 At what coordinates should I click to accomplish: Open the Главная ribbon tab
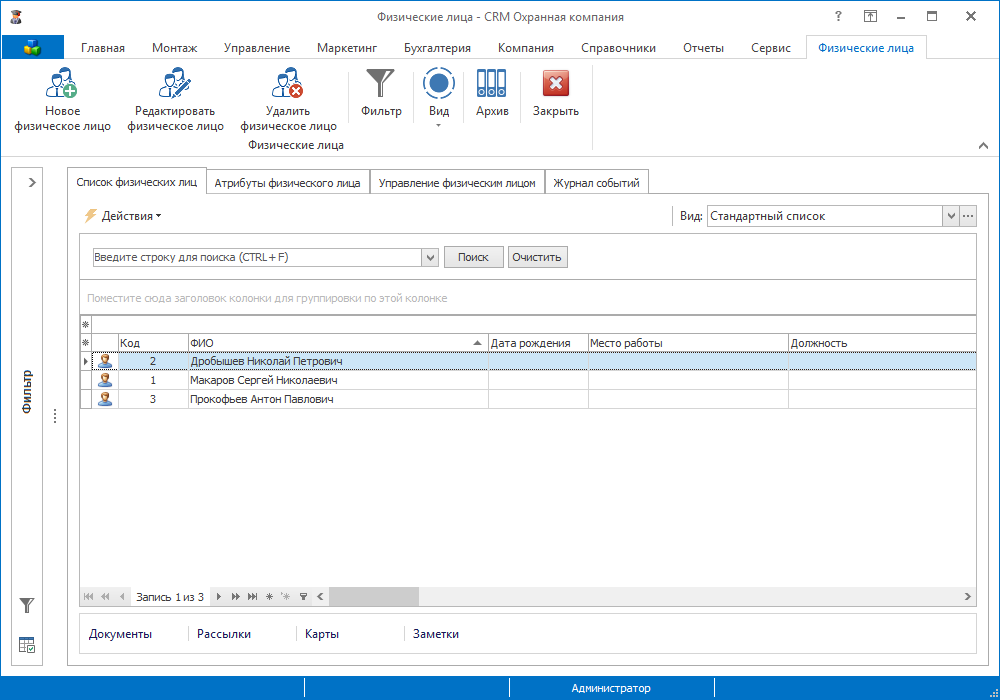click(x=103, y=48)
